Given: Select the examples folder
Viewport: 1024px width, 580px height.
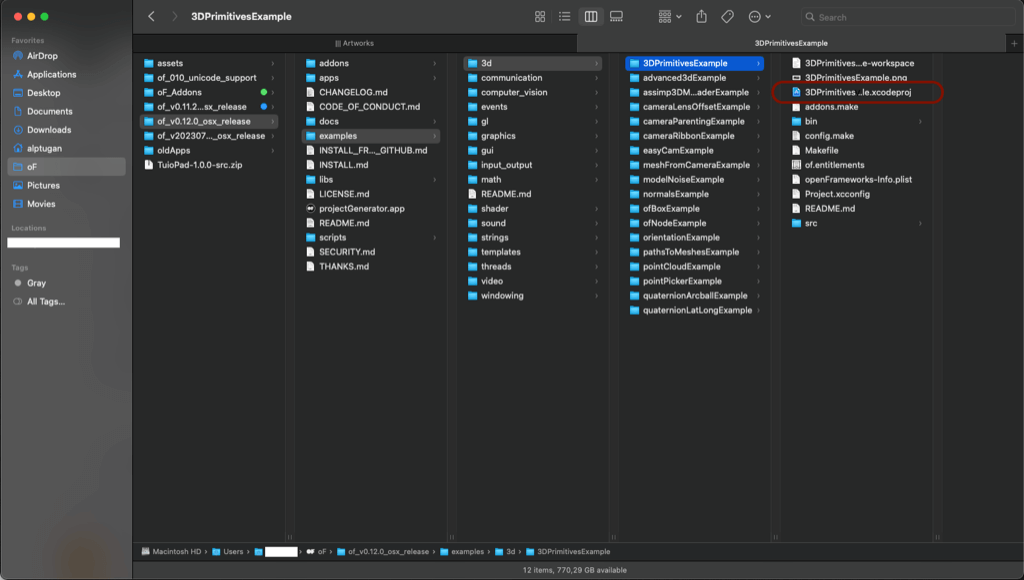Looking at the screenshot, I should pos(371,136).
